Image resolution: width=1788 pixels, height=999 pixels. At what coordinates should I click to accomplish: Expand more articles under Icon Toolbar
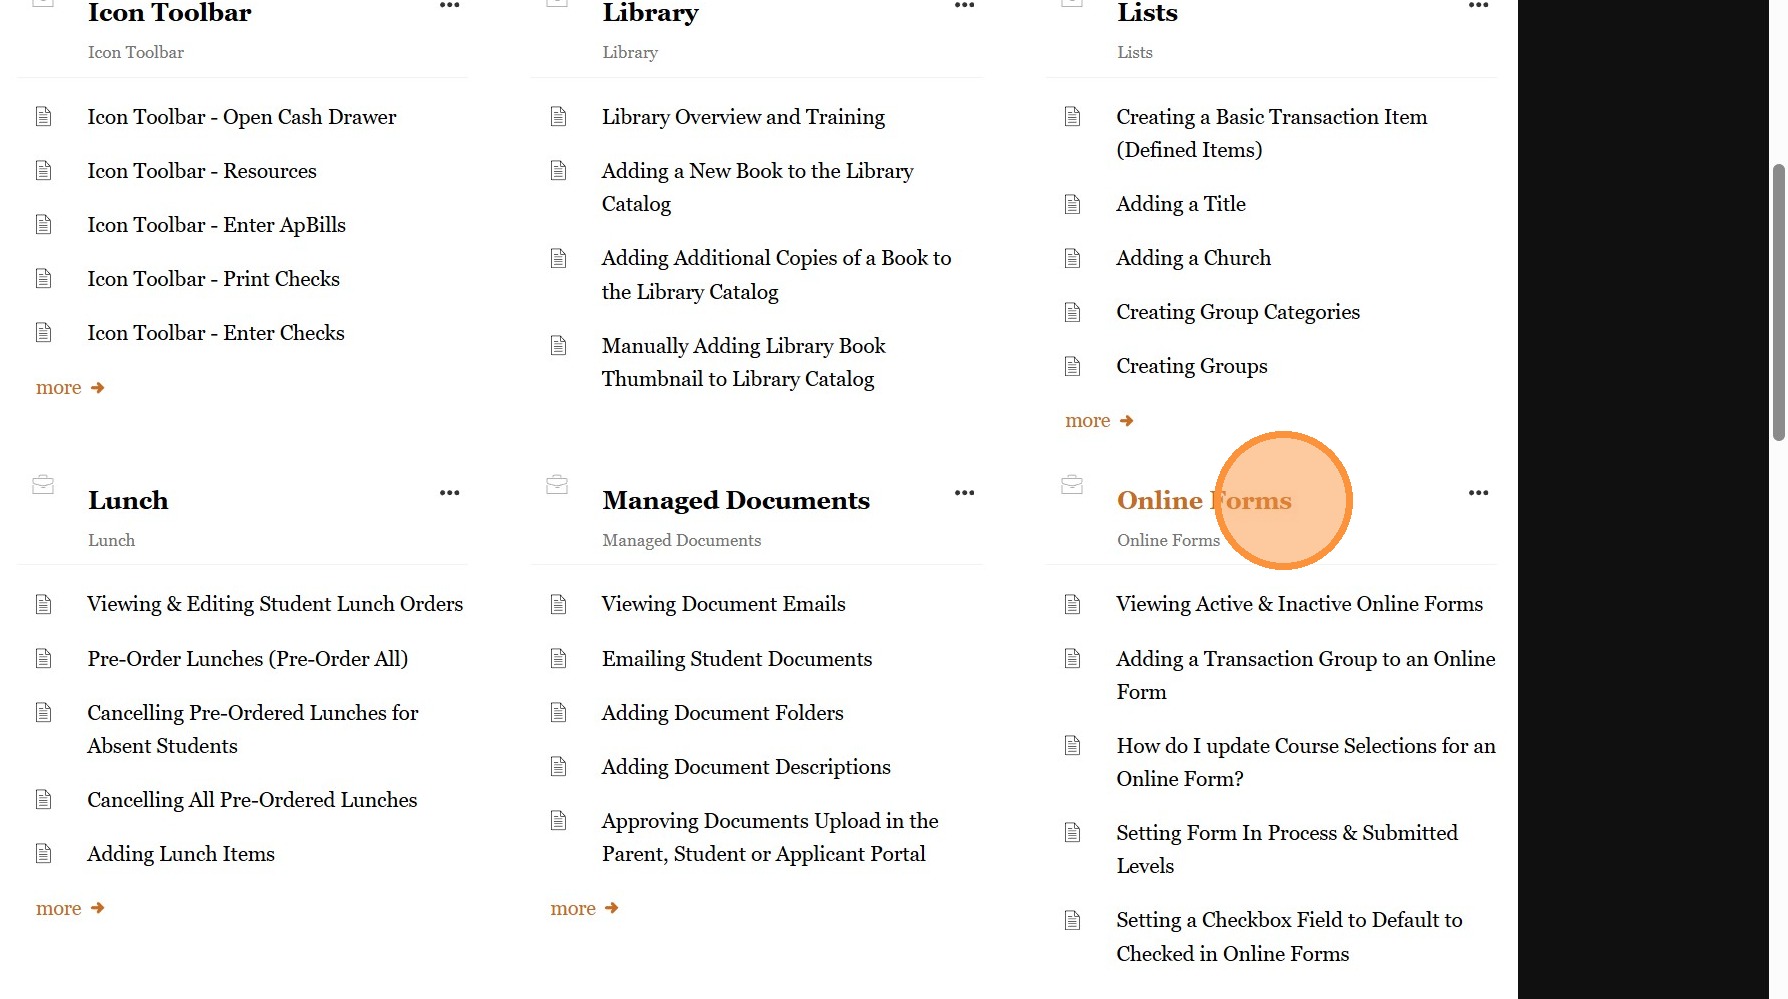tap(70, 388)
